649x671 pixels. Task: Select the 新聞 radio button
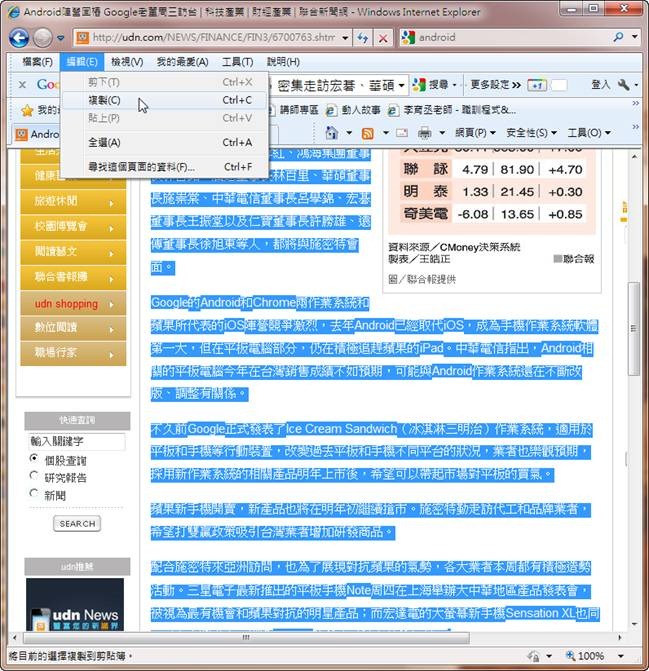[x=34, y=493]
